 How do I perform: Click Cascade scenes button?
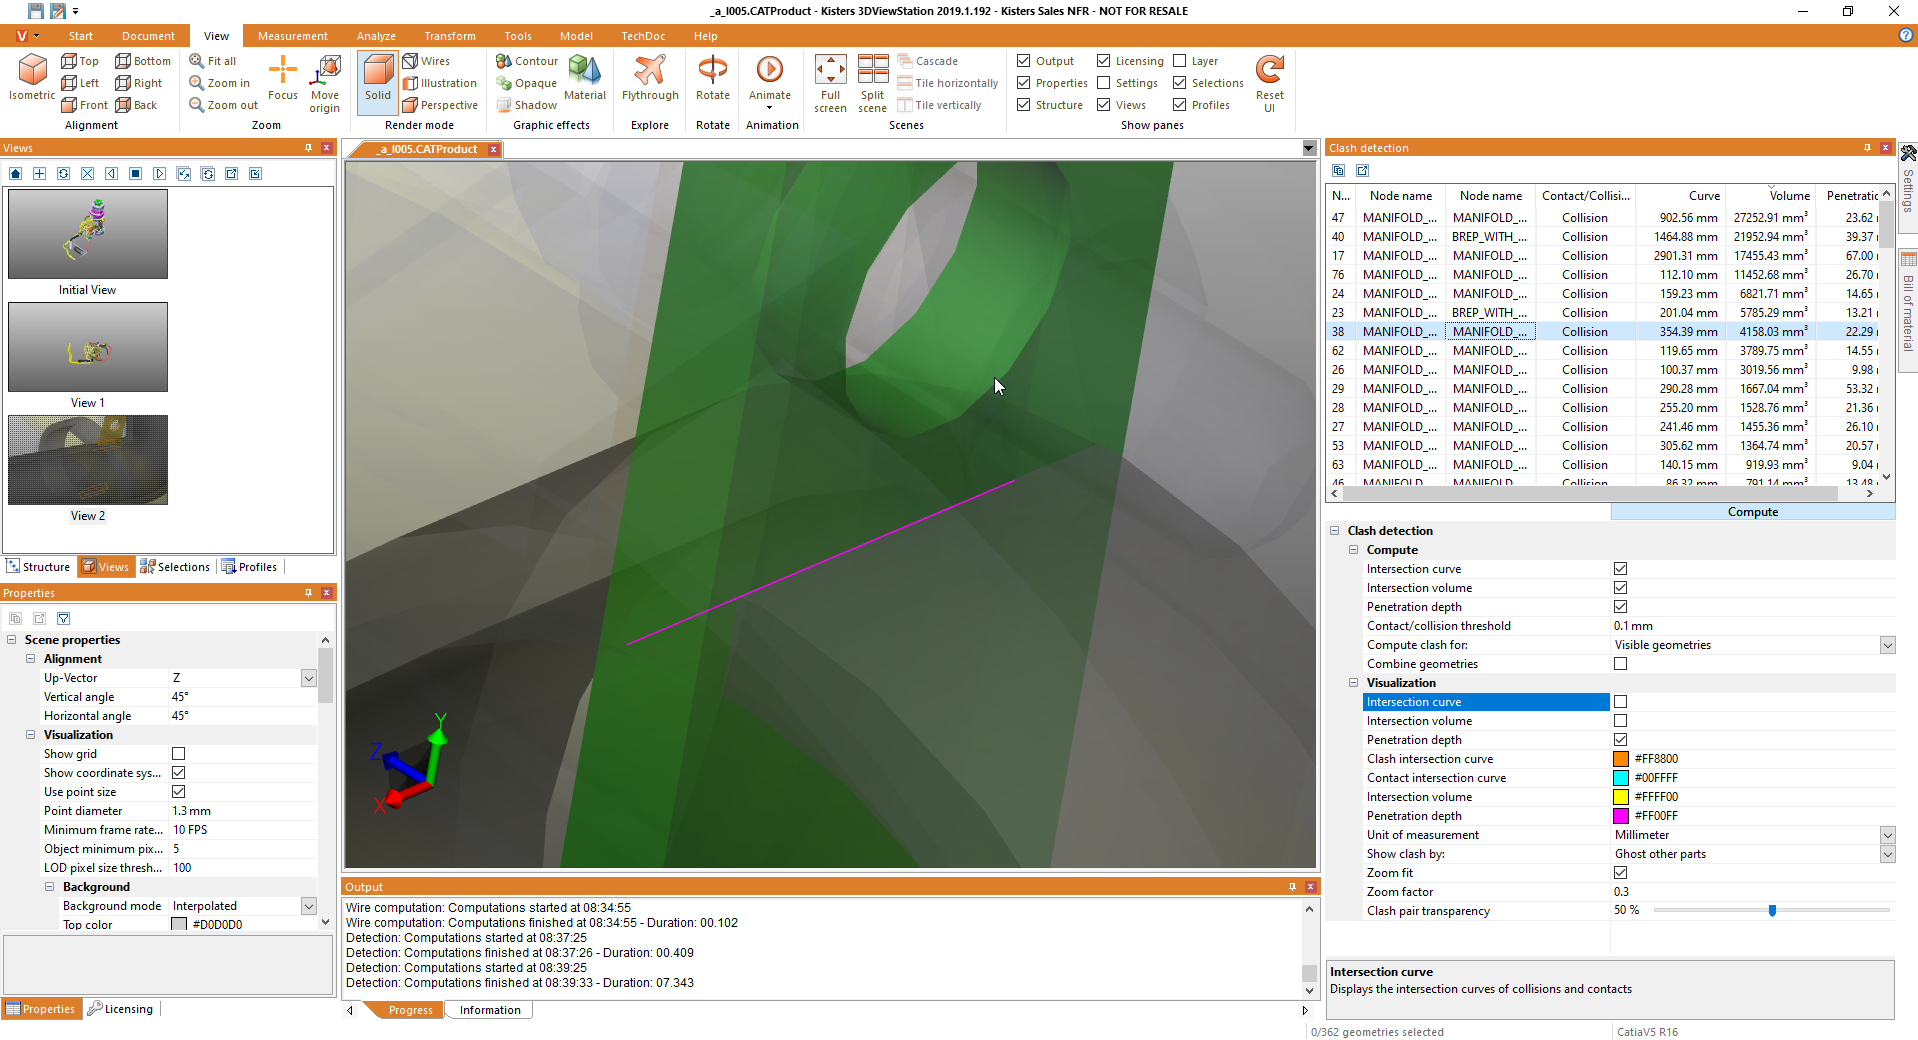tap(928, 61)
